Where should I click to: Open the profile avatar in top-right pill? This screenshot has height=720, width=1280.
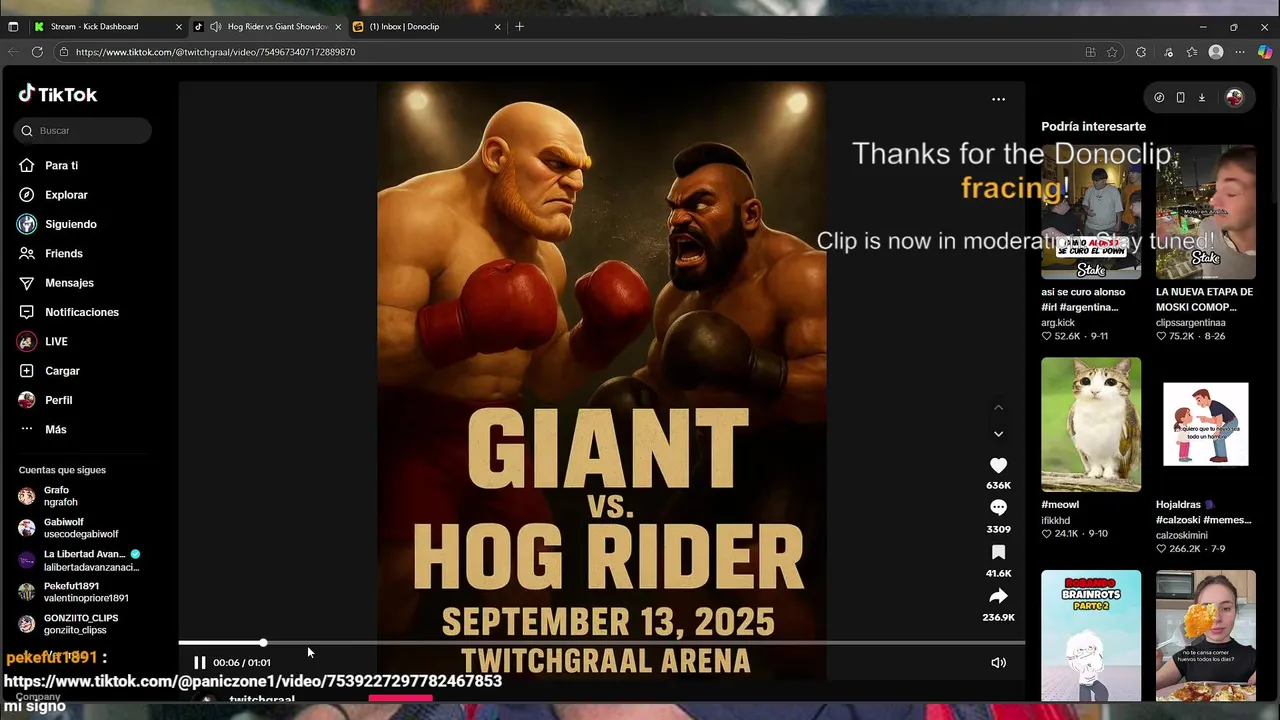pos(1234,97)
